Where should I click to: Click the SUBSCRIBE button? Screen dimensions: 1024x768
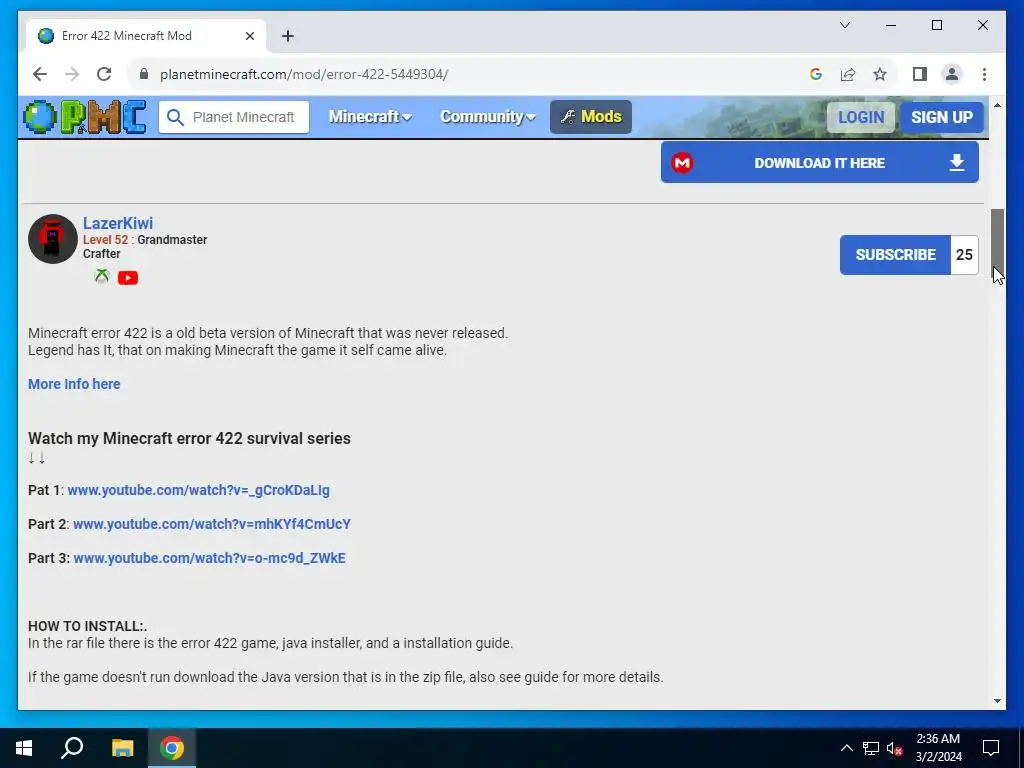[x=895, y=255]
